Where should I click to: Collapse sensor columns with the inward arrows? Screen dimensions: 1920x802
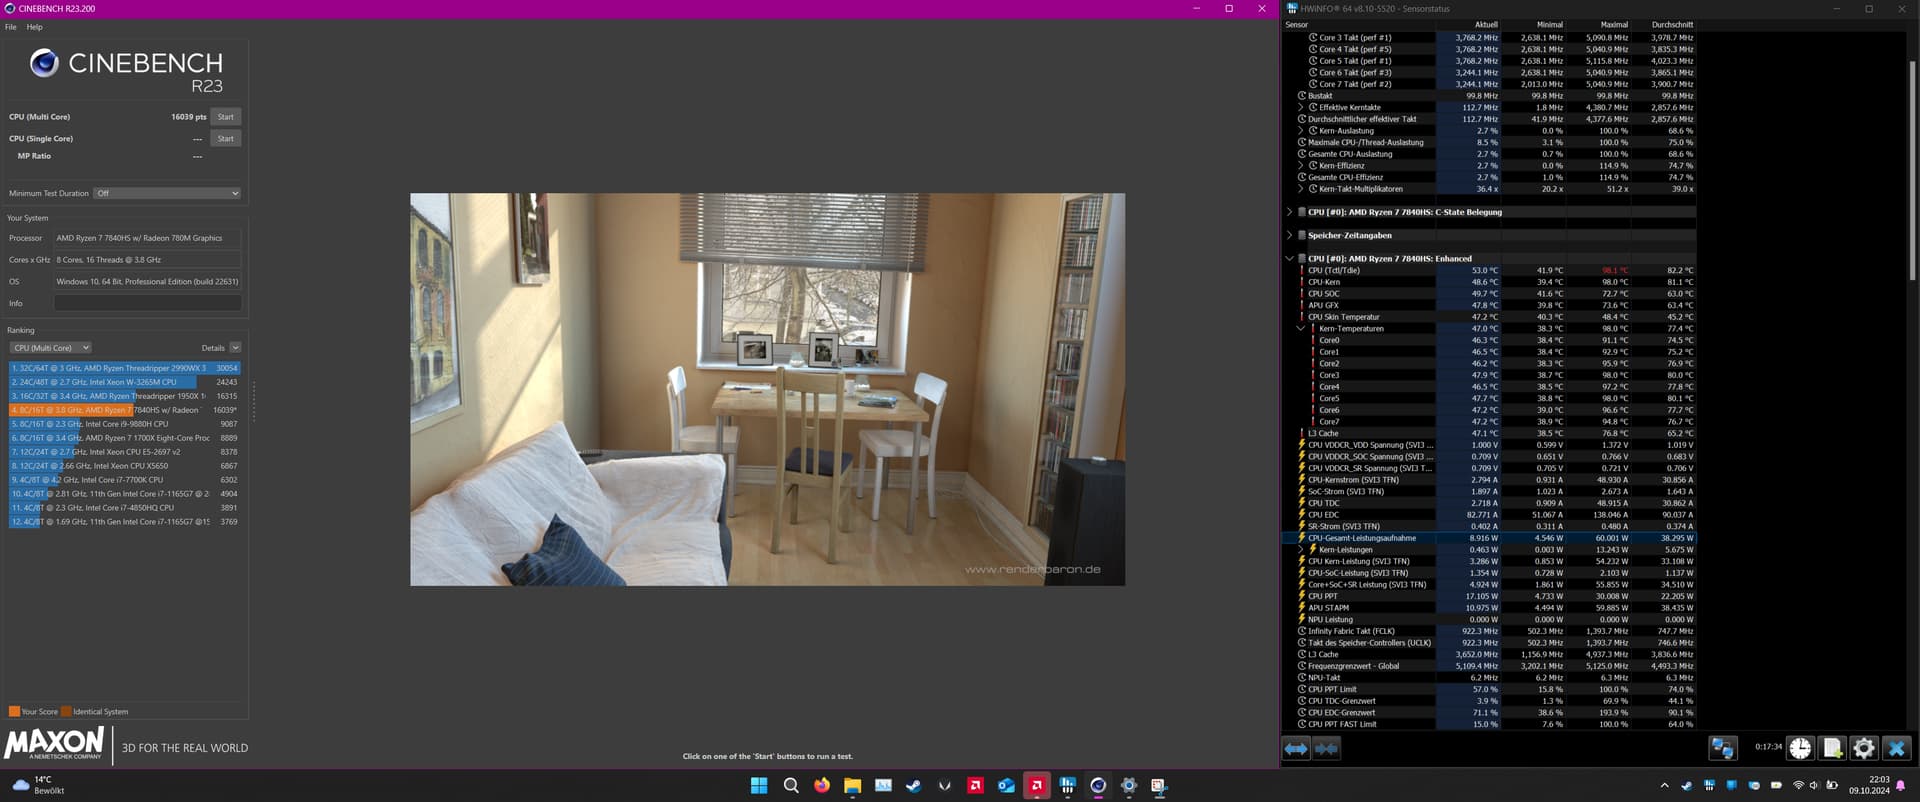pyautogui.click(x=1326, y=748)
